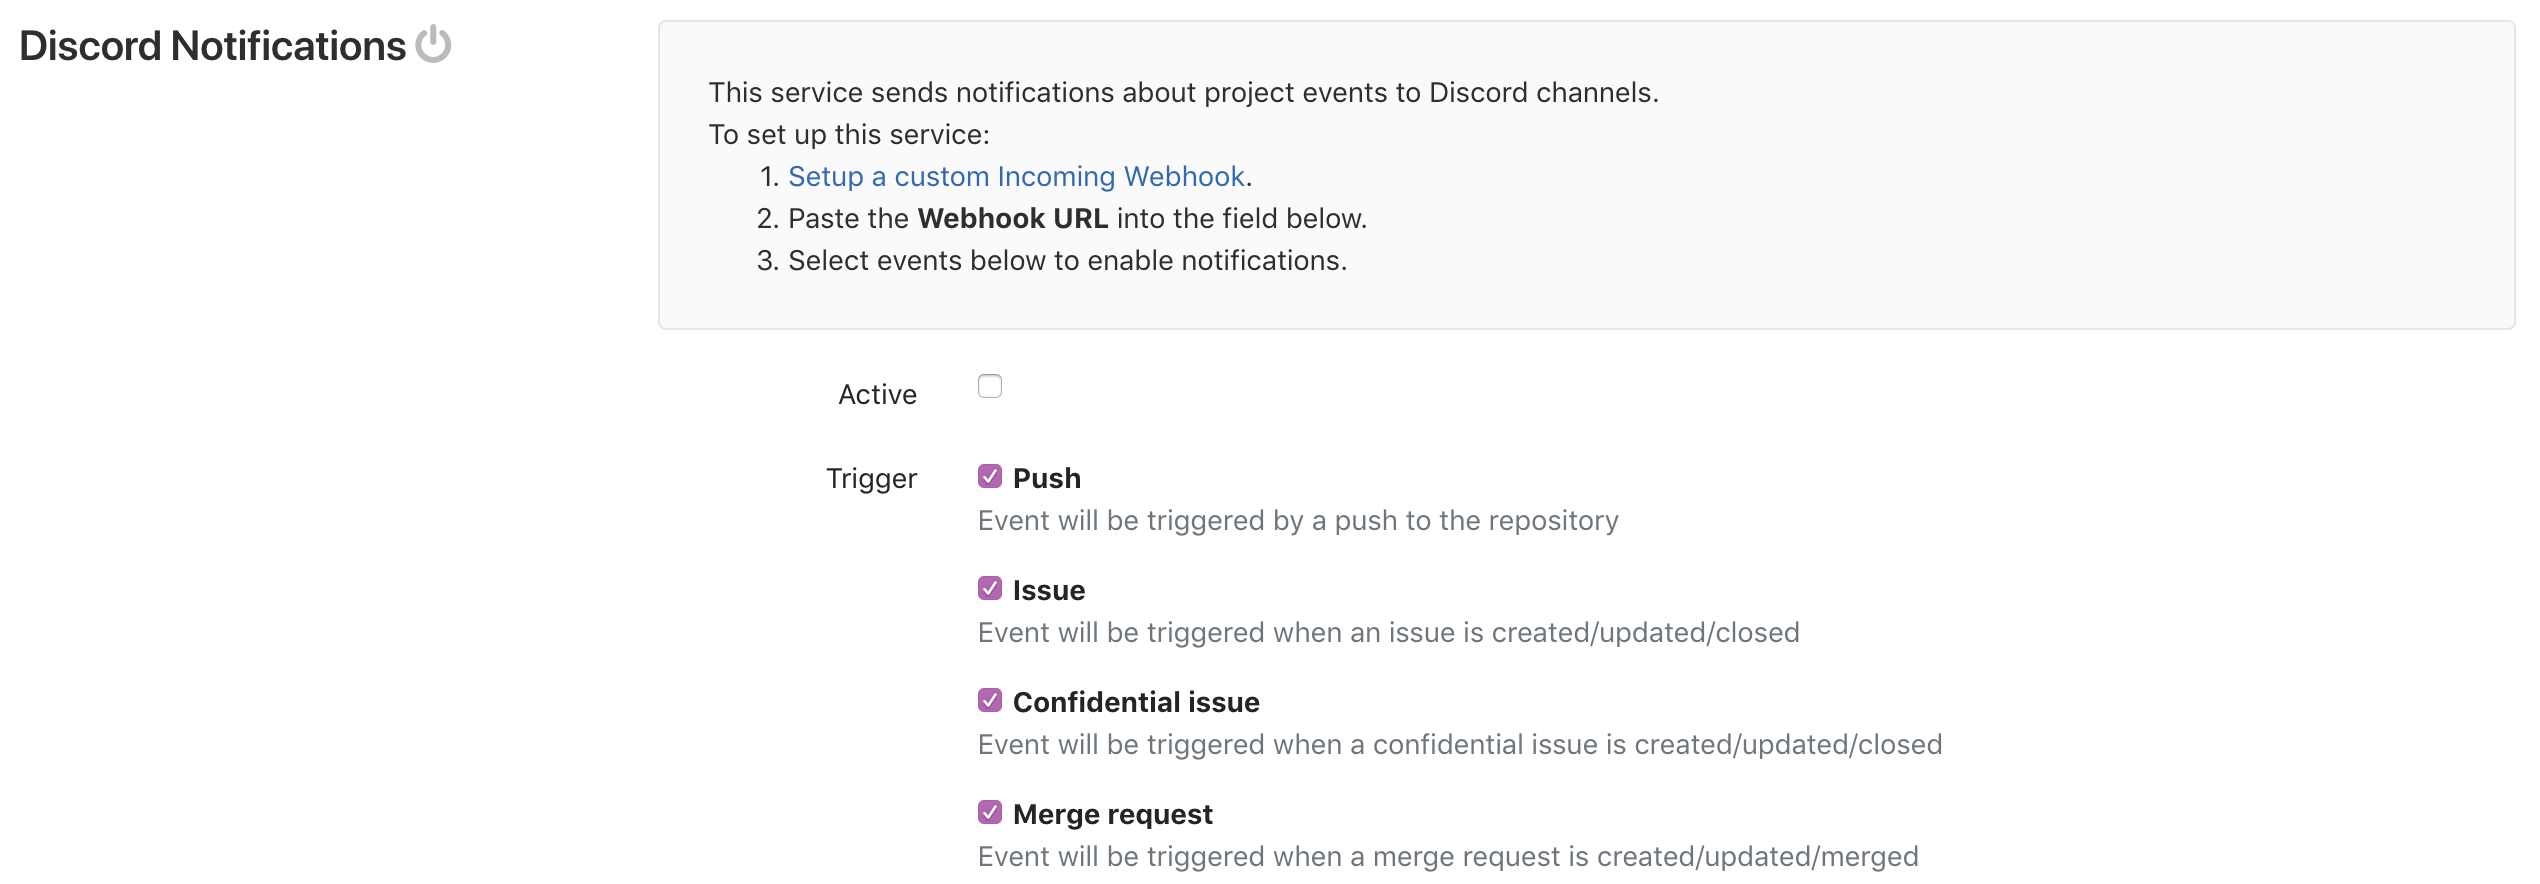Click the Merge request label
The width and height of the screenshot is (2540, 884).
click(x=1113, y=814)
